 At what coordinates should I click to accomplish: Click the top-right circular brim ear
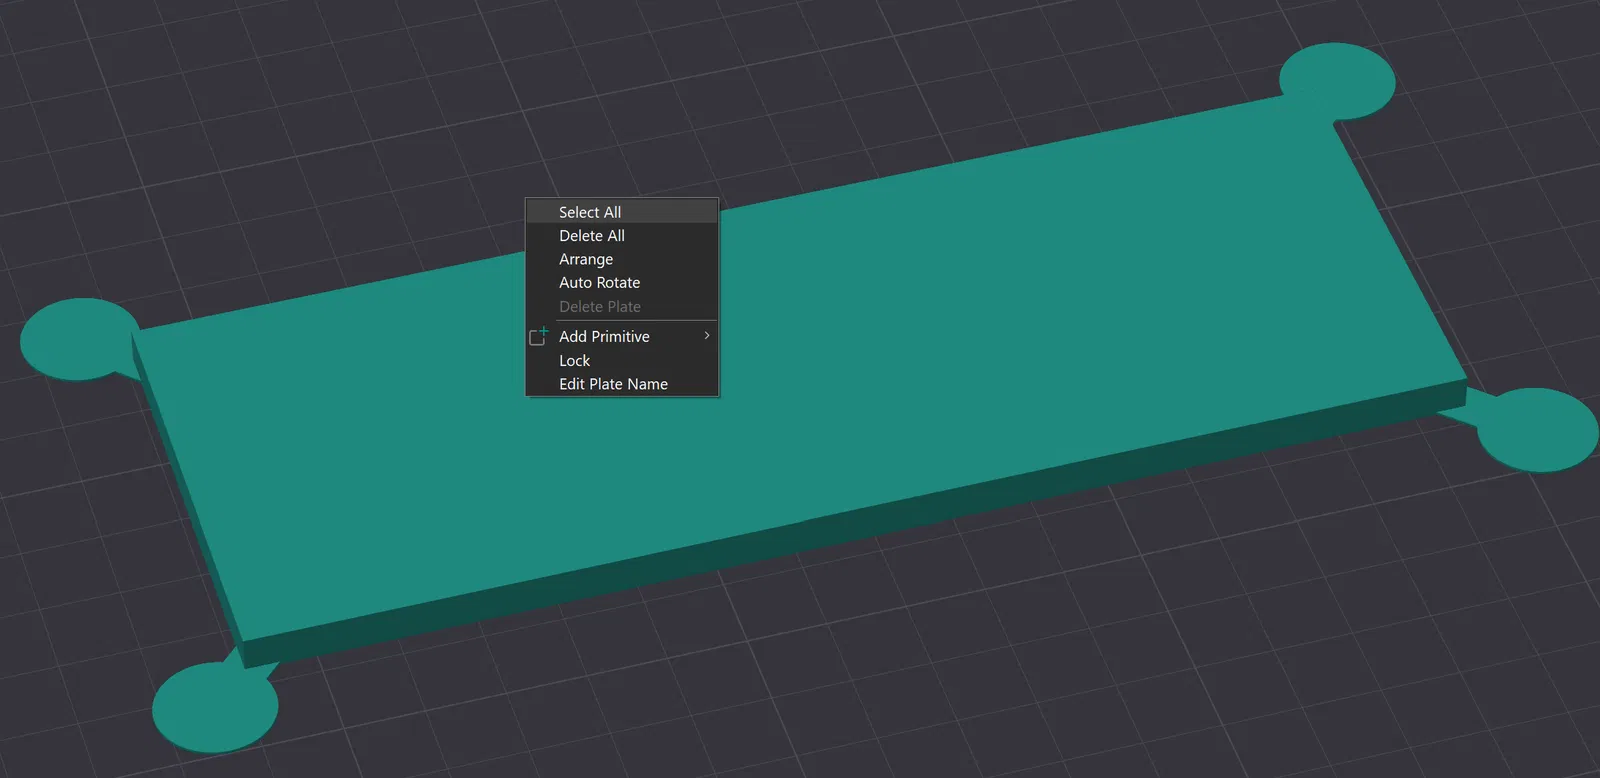(x=1337, y=81)
